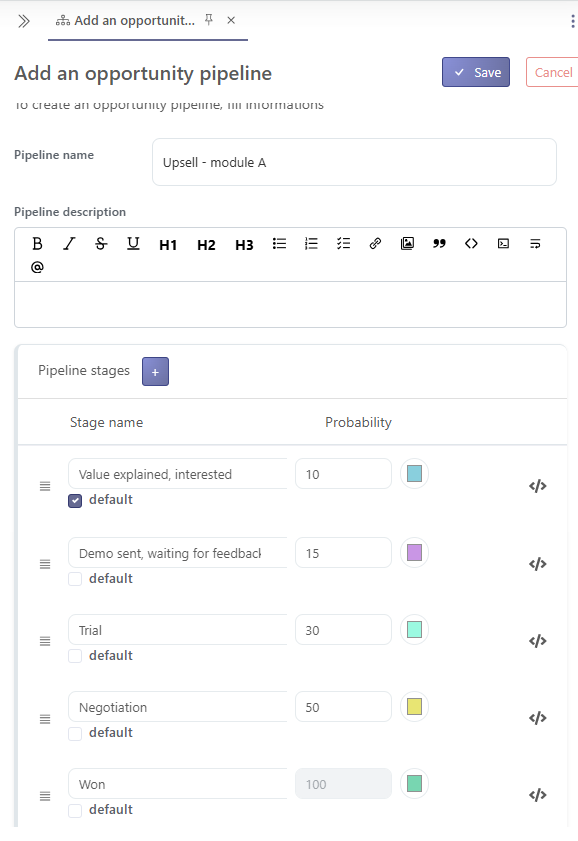Open the three-dot options menu
The height and width of the screenshot is (841, 578).
coord(573,21)
